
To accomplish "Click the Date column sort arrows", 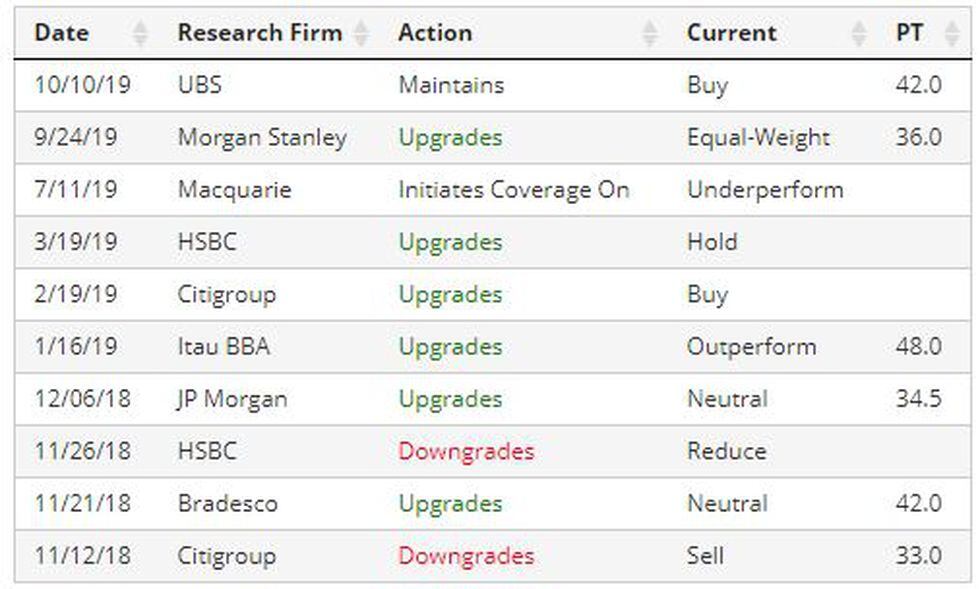I will coord(140,34).
